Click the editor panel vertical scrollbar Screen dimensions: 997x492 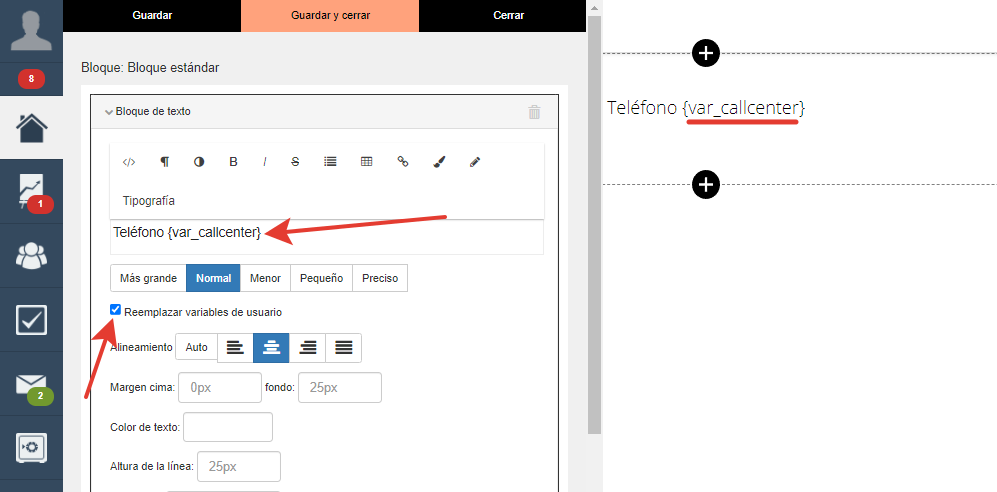595,225
